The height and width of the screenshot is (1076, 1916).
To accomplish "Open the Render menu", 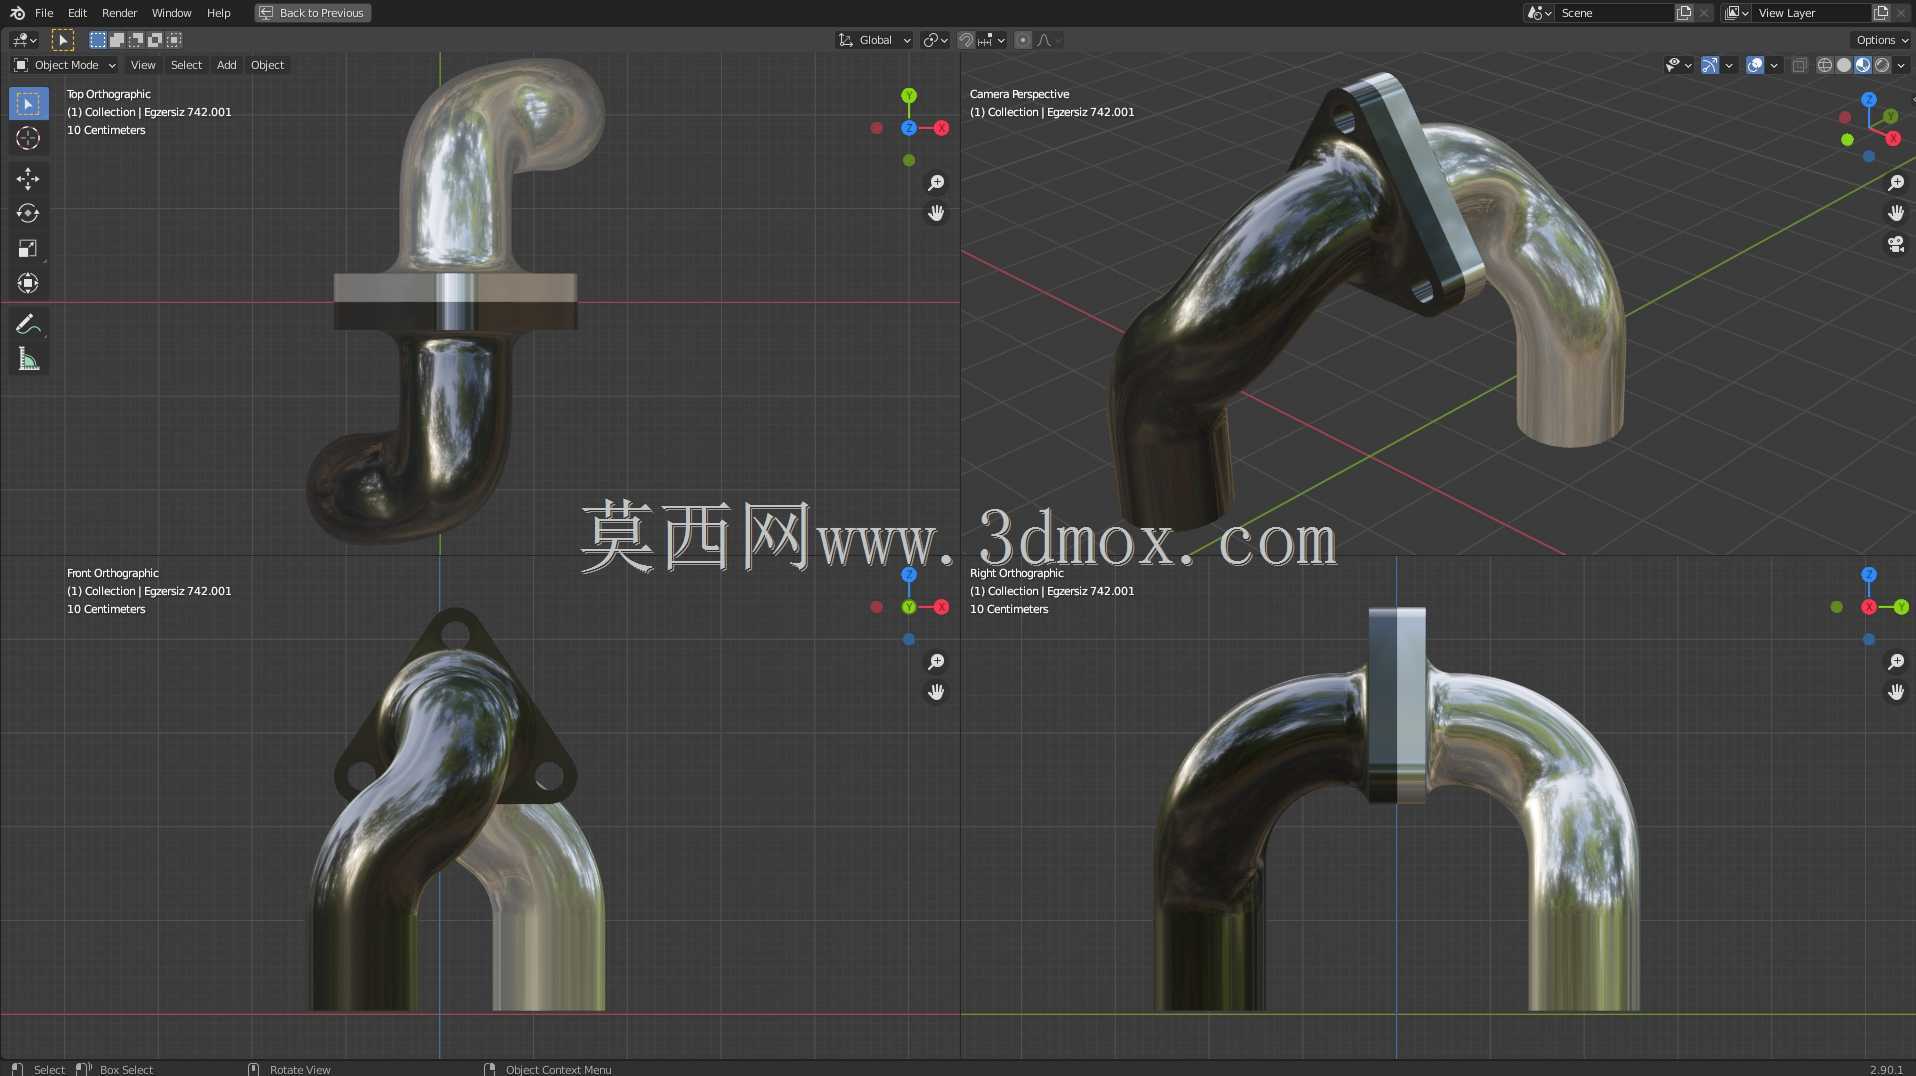I will (x=119, y=13).
